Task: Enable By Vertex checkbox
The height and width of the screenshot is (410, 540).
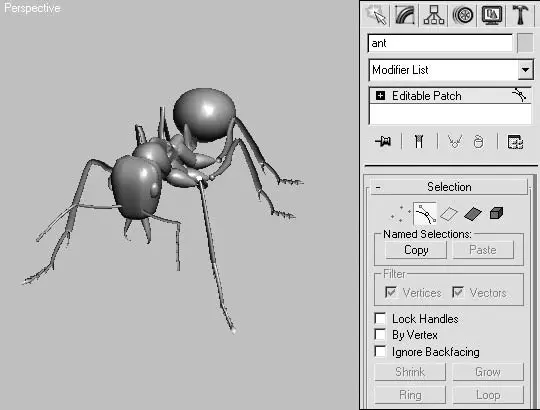Action: [380, 335]
